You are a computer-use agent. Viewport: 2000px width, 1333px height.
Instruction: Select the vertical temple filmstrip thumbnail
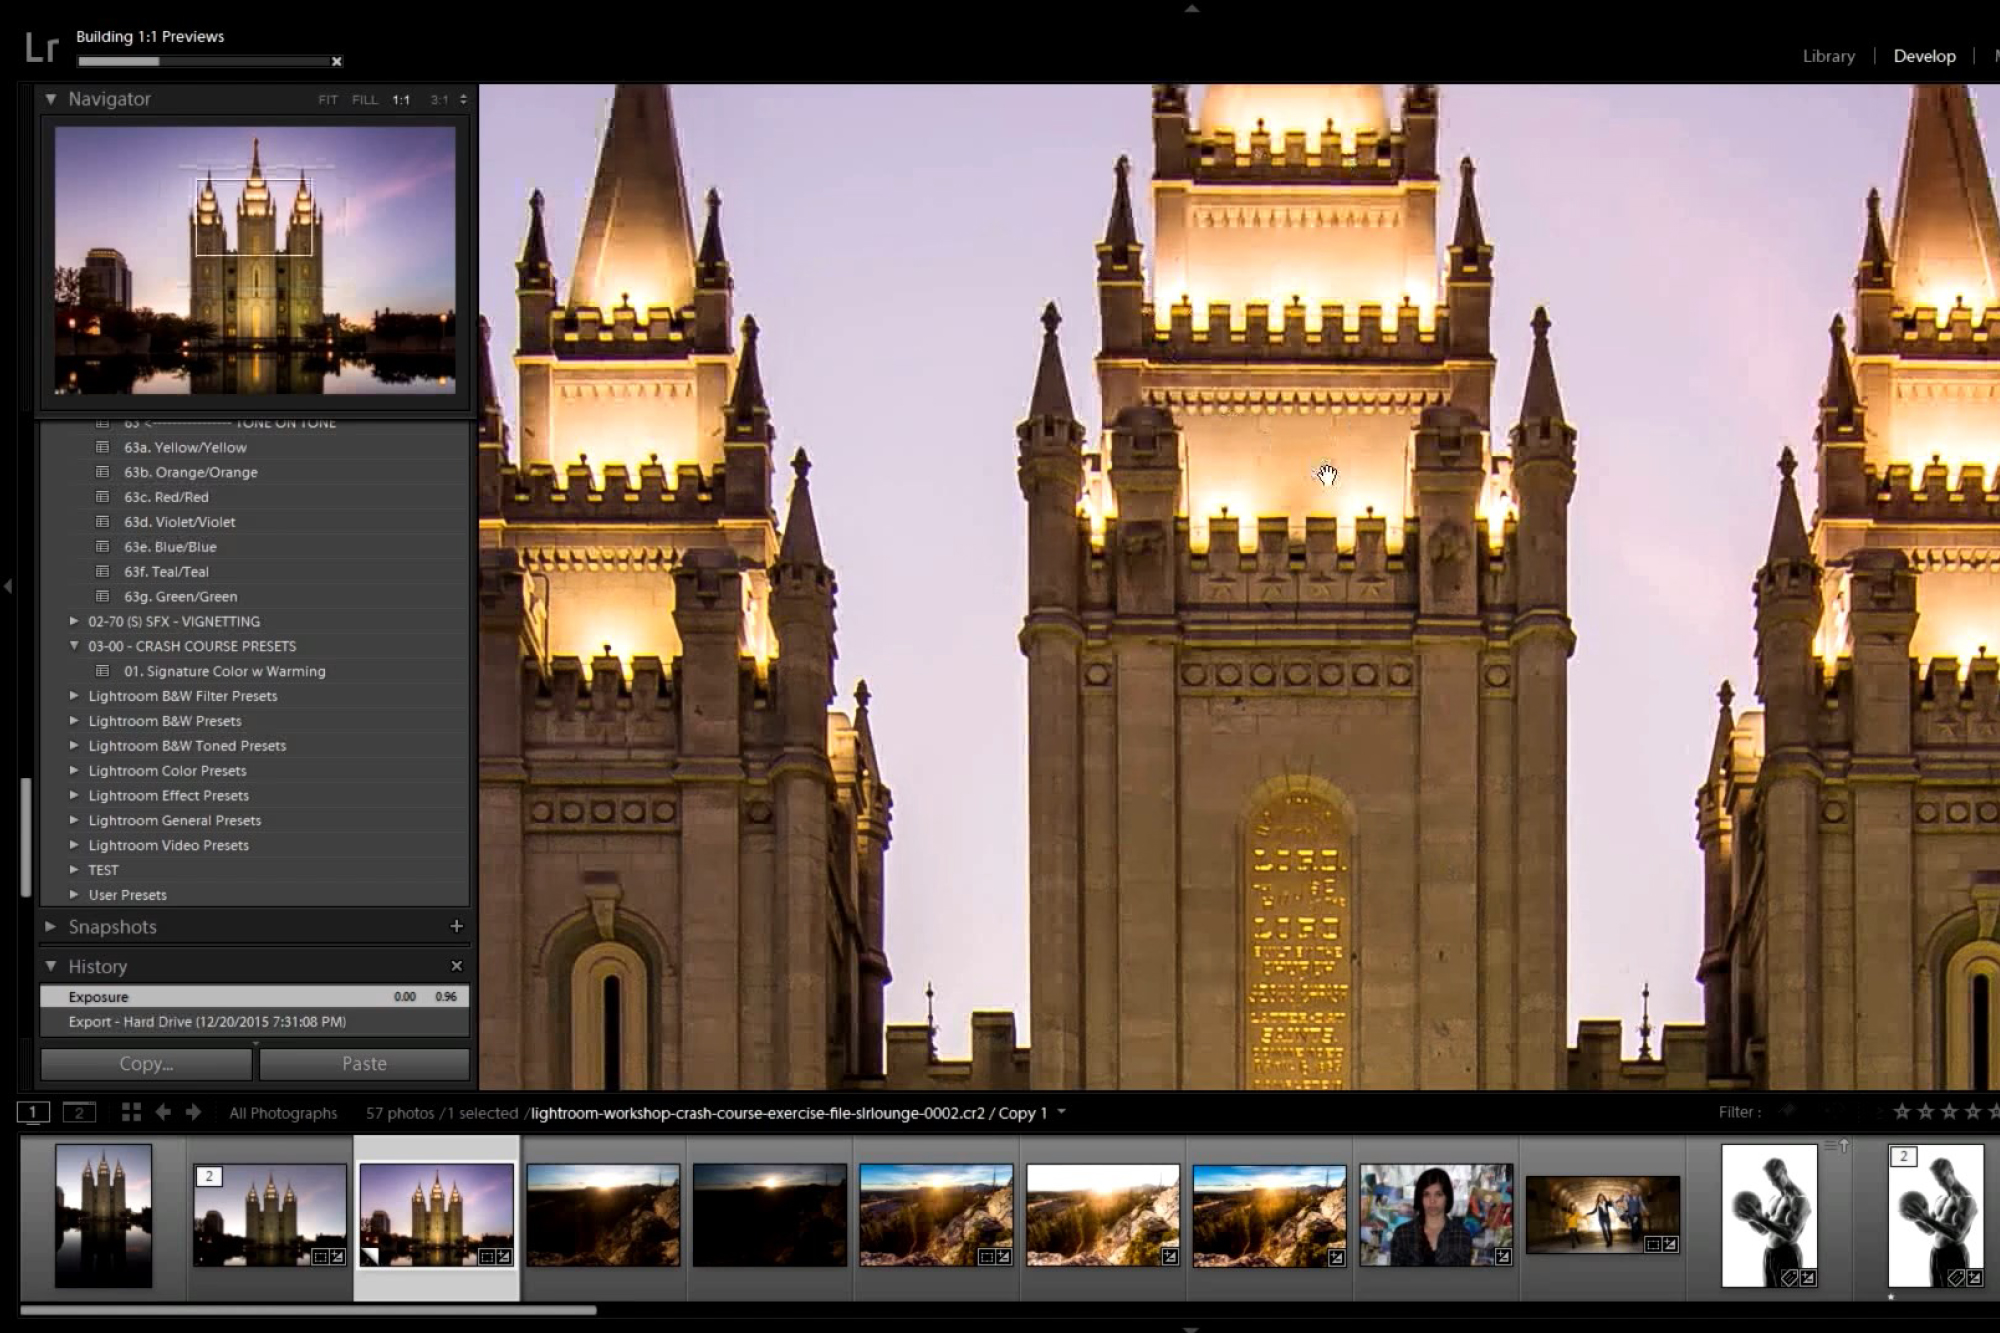click(x=103, y=1216)
